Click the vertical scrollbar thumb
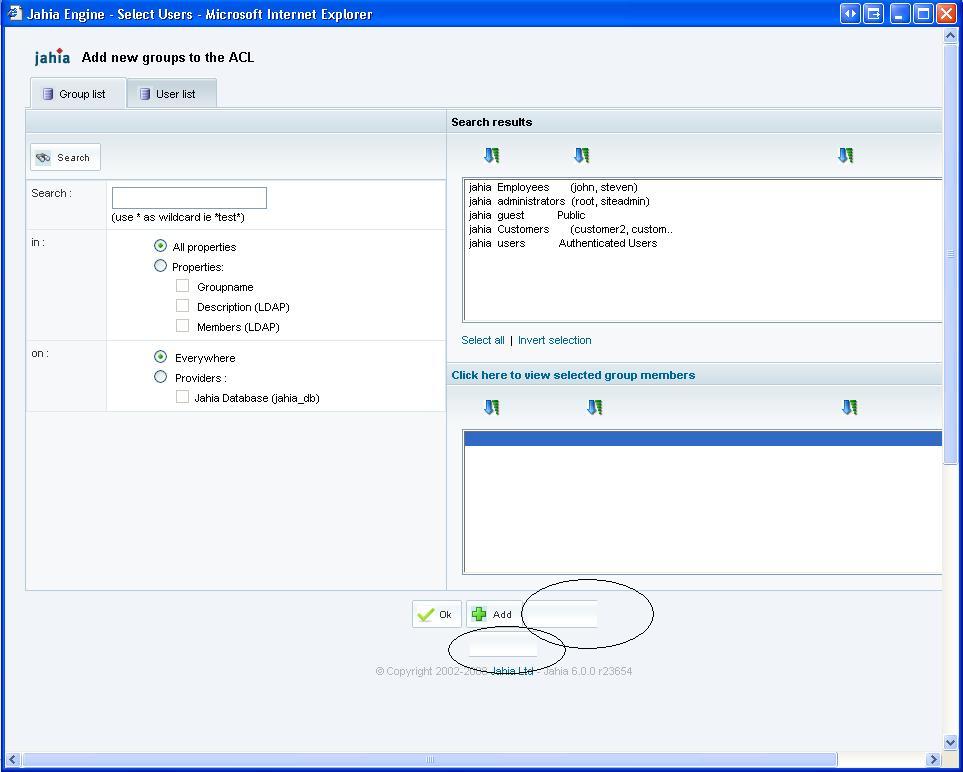This screenshot has width=963, height=772. [950, 254]
